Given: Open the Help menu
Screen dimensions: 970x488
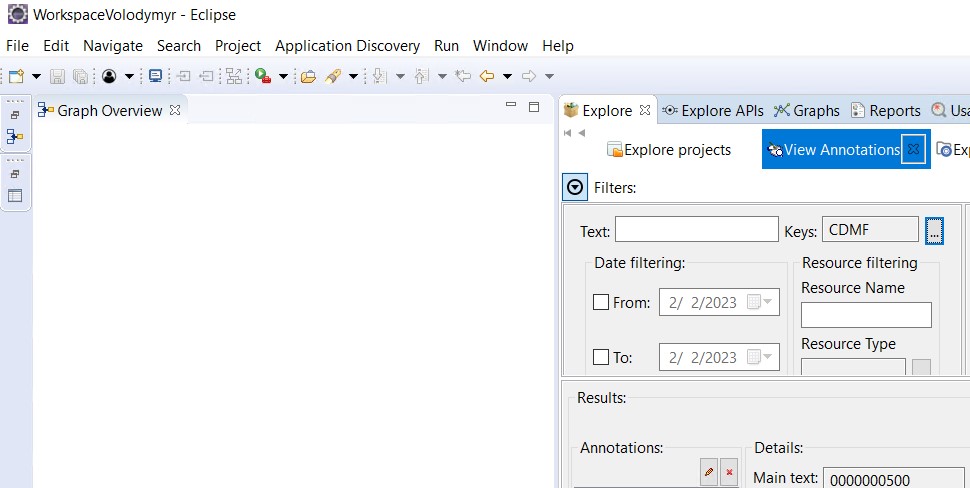Looking at the screenshot, I should coord(558,46).
